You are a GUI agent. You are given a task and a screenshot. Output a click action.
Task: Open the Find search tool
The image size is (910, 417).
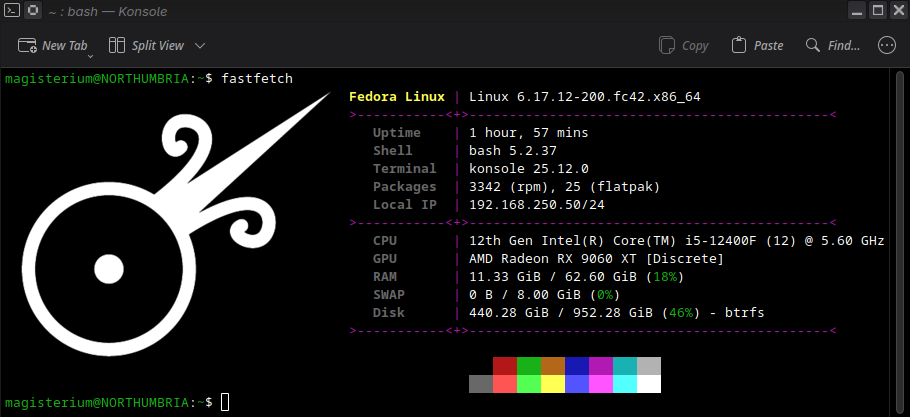[x=833, y=45]
